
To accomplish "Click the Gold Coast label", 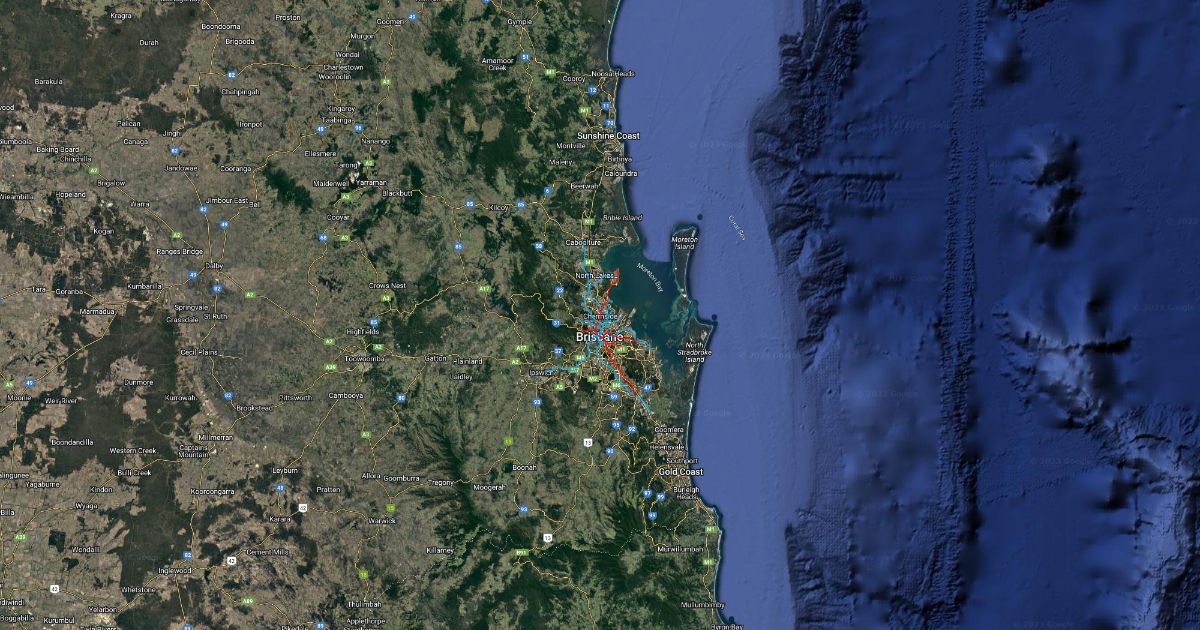I will point(680,471).
